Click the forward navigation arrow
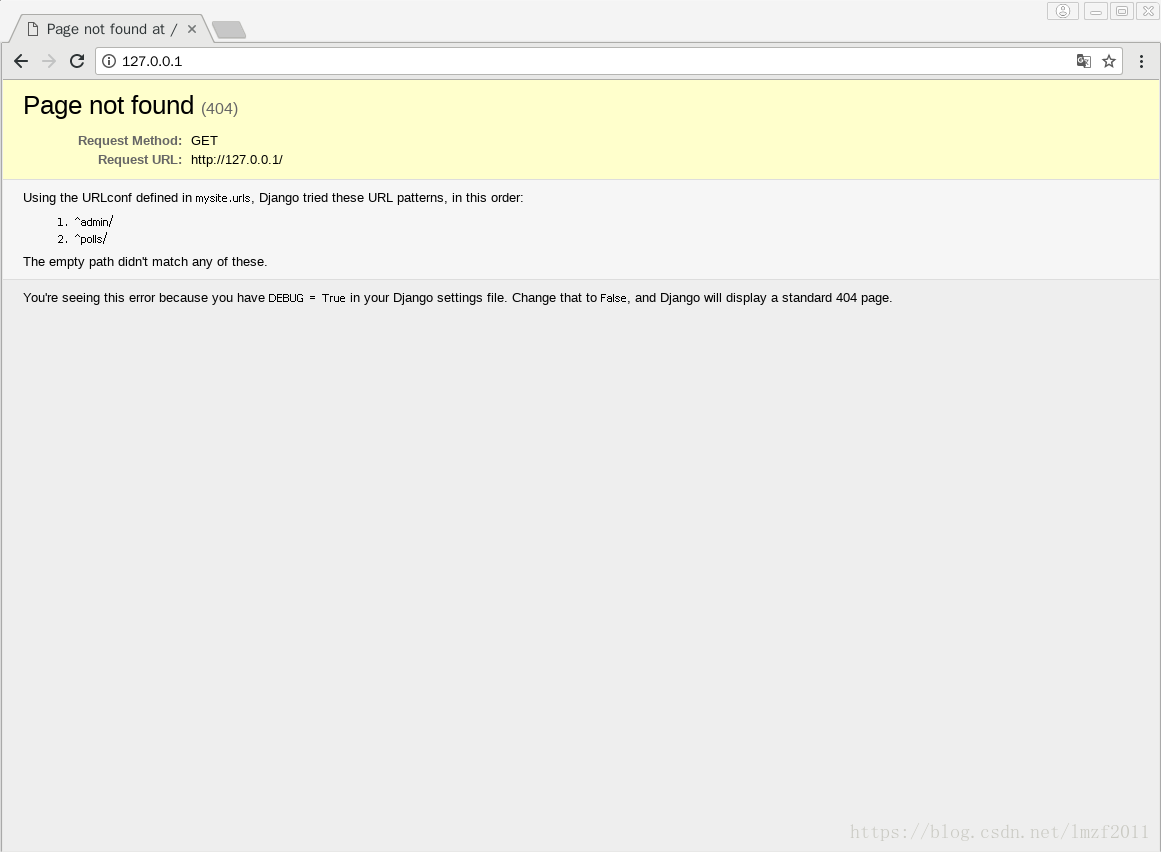The image size is (1161, 852). pos(49,61)
